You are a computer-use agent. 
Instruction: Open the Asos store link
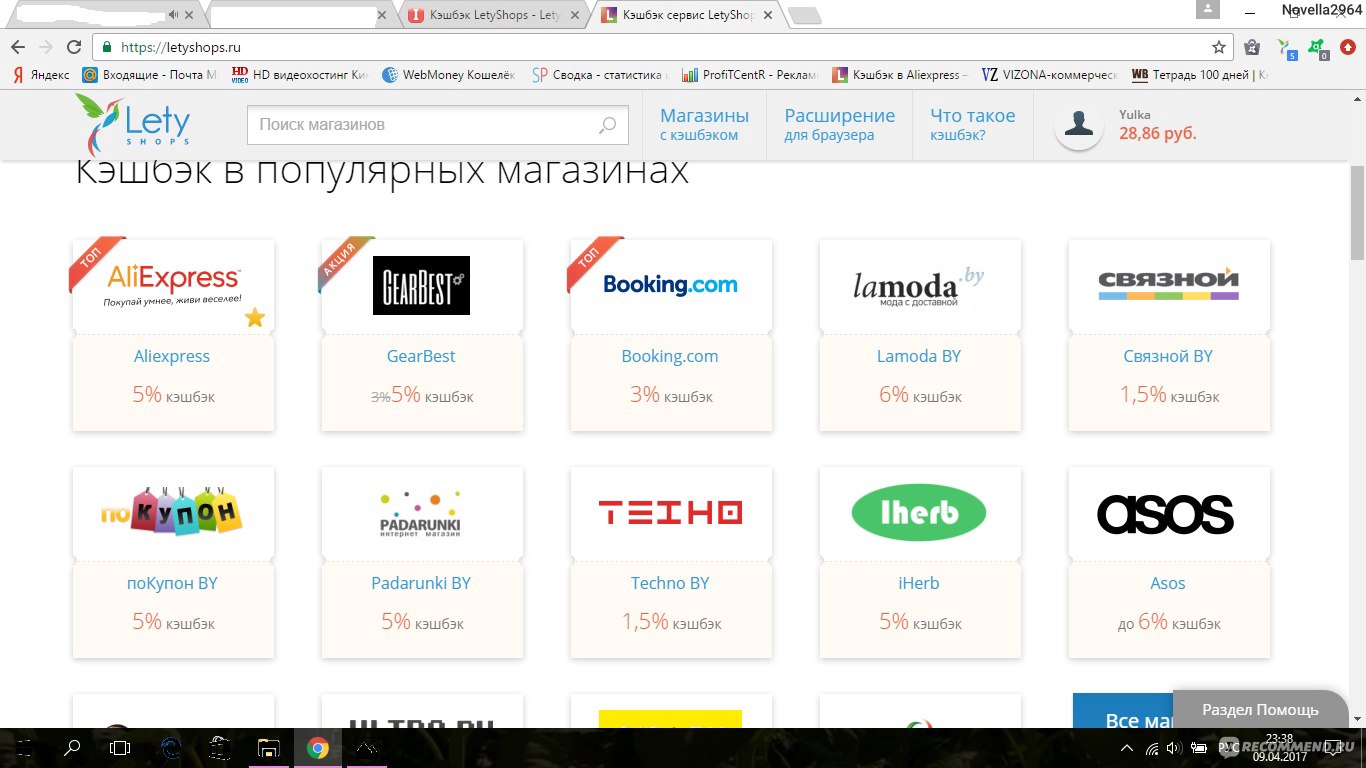[1168, 583]
